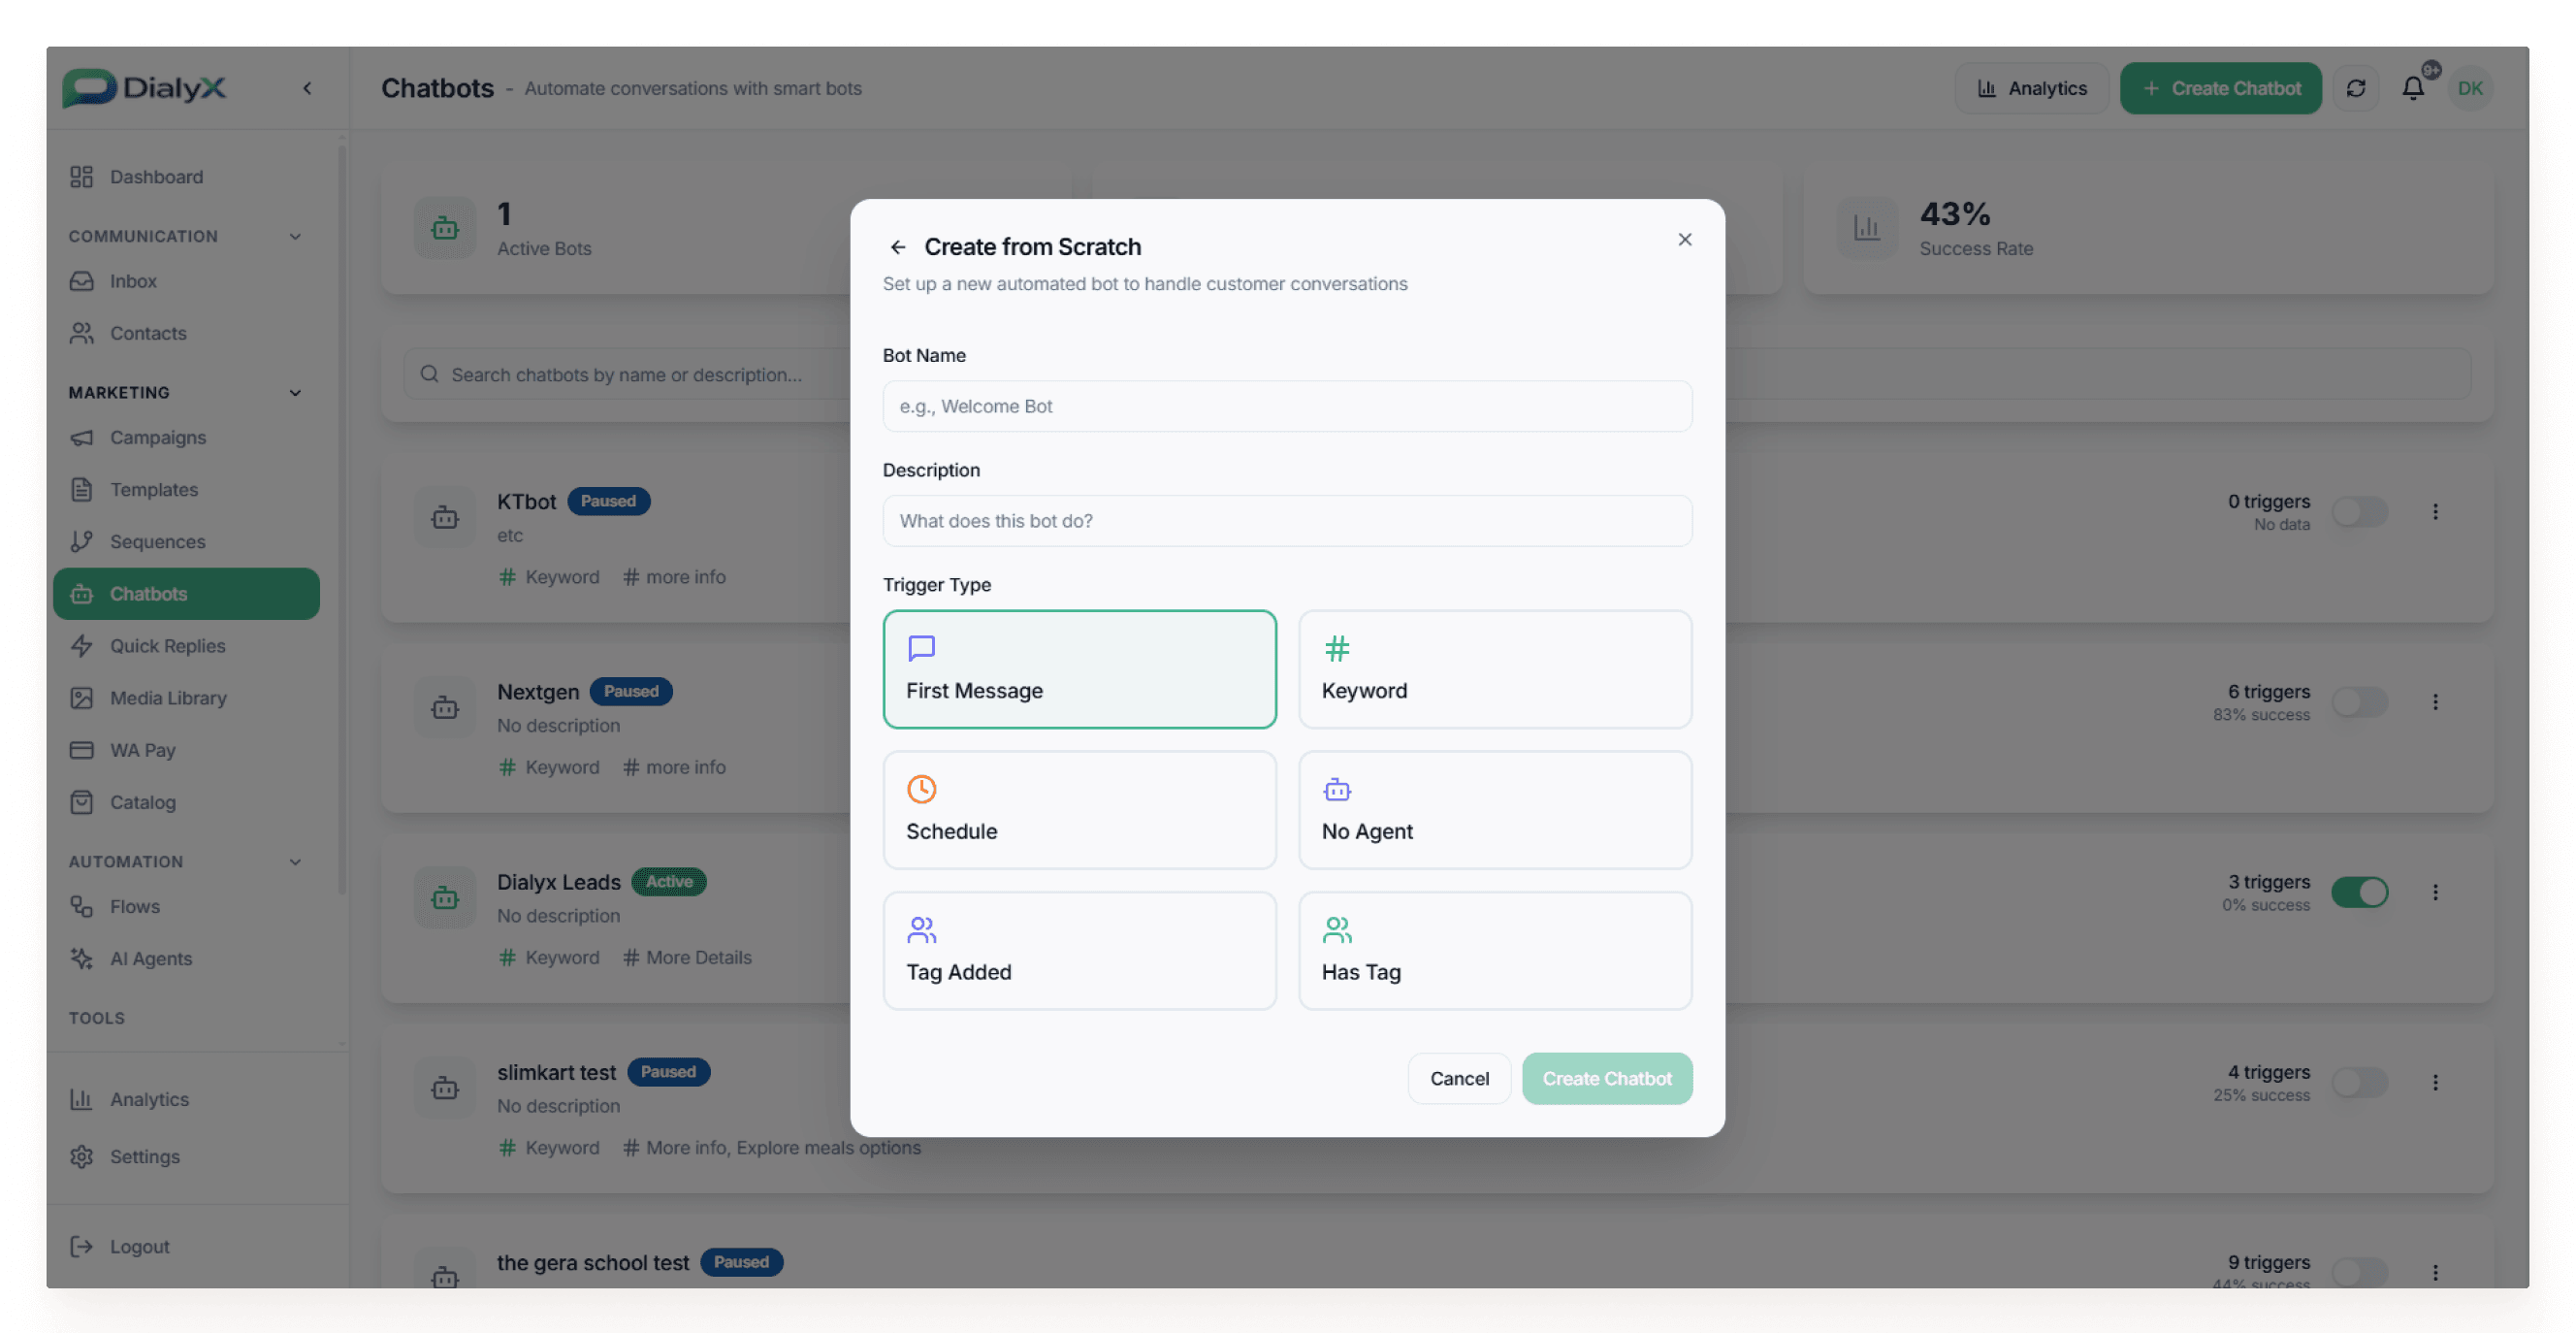Click the WA Pay card icon
The height and width of the screenshot is (1333, 2576).
[x=82, y=749]
